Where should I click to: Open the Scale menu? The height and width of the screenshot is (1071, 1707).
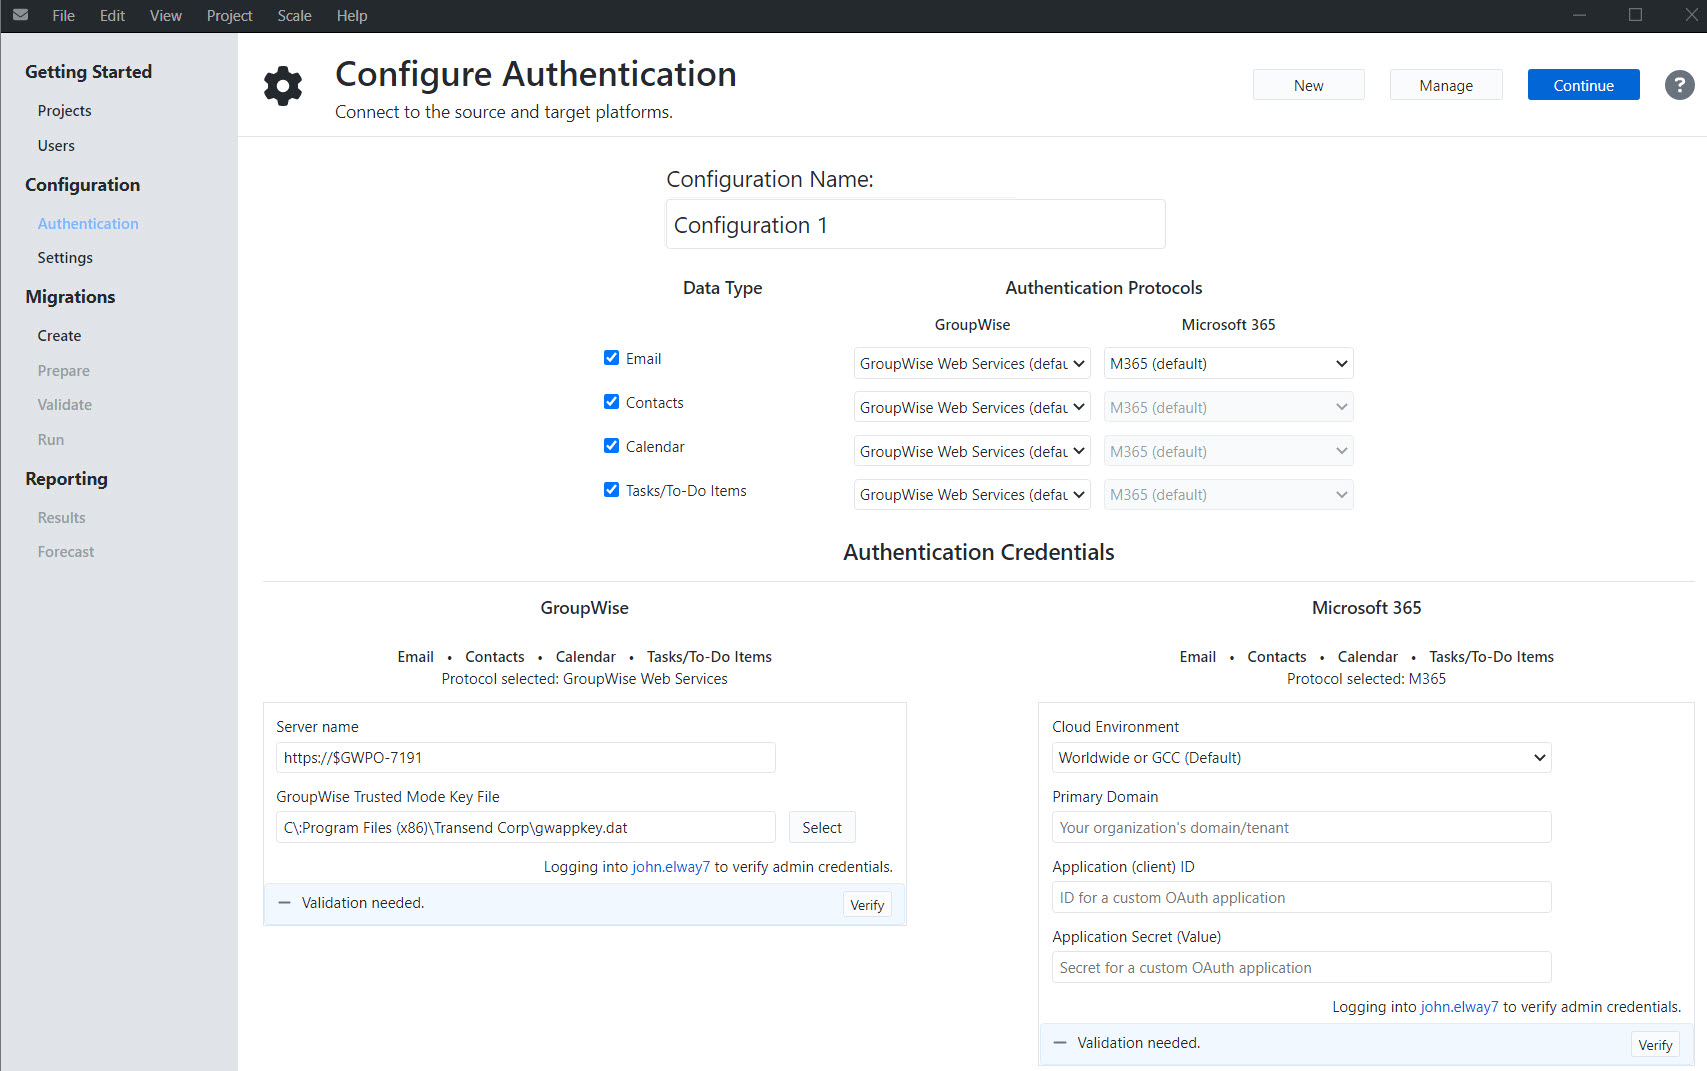pos(294,16)
